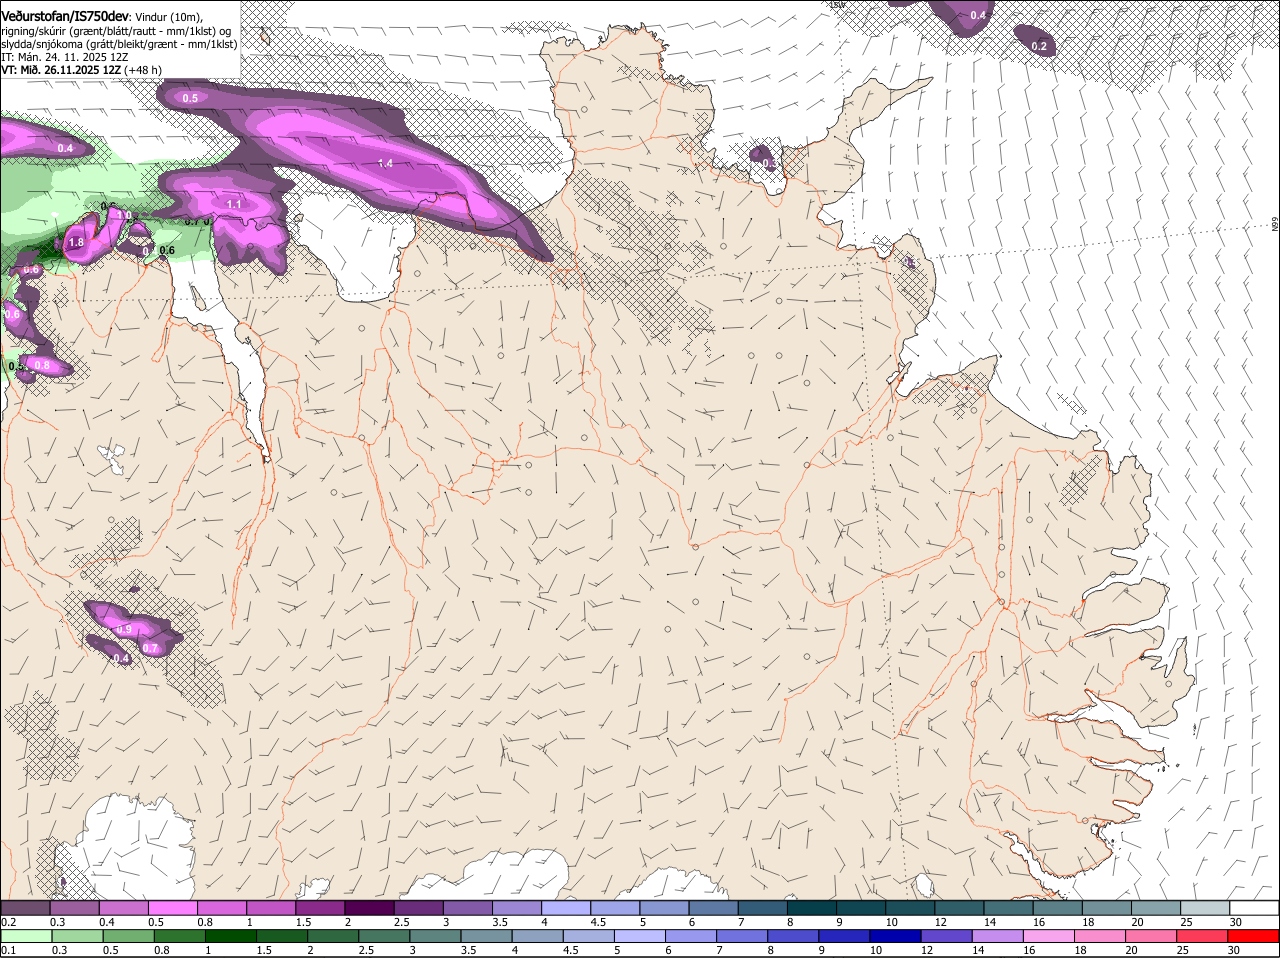Click the 1.1 precipitation value on the map
Viewport: 1280px width, 958px height.
[x=234, y=204]
